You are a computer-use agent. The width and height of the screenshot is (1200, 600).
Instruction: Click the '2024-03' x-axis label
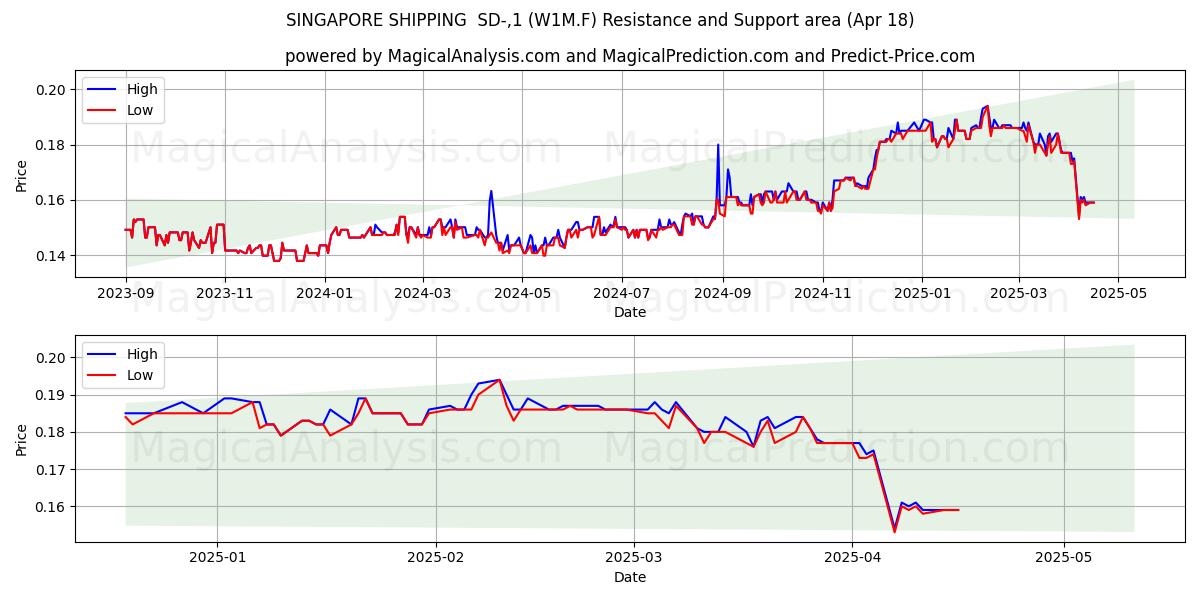click(423, 293)
